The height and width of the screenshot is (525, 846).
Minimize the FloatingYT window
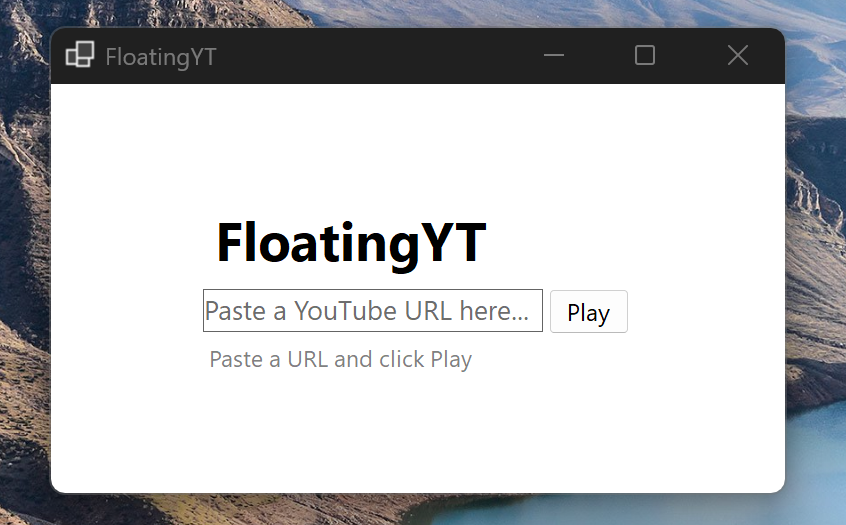click(x=554, y=55)
